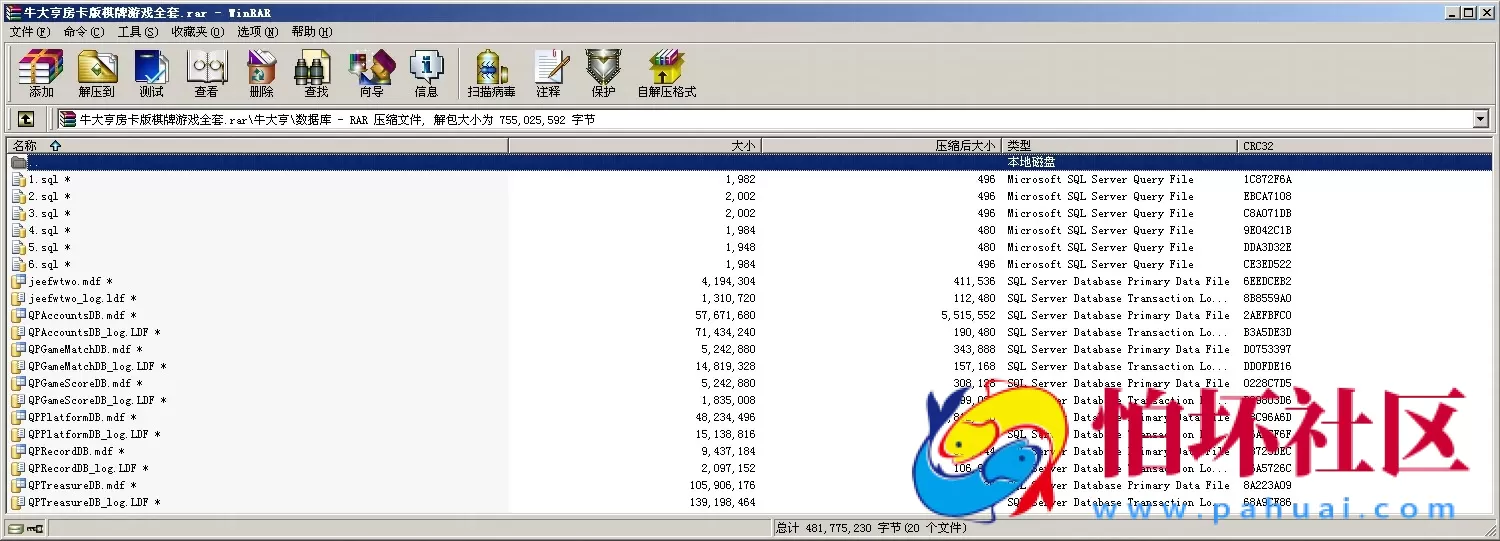The height and width of the screenshot is (541, 1500).
Task: Click the 删除 (Delete) toolbar icon
Action: tap(261, 73)
